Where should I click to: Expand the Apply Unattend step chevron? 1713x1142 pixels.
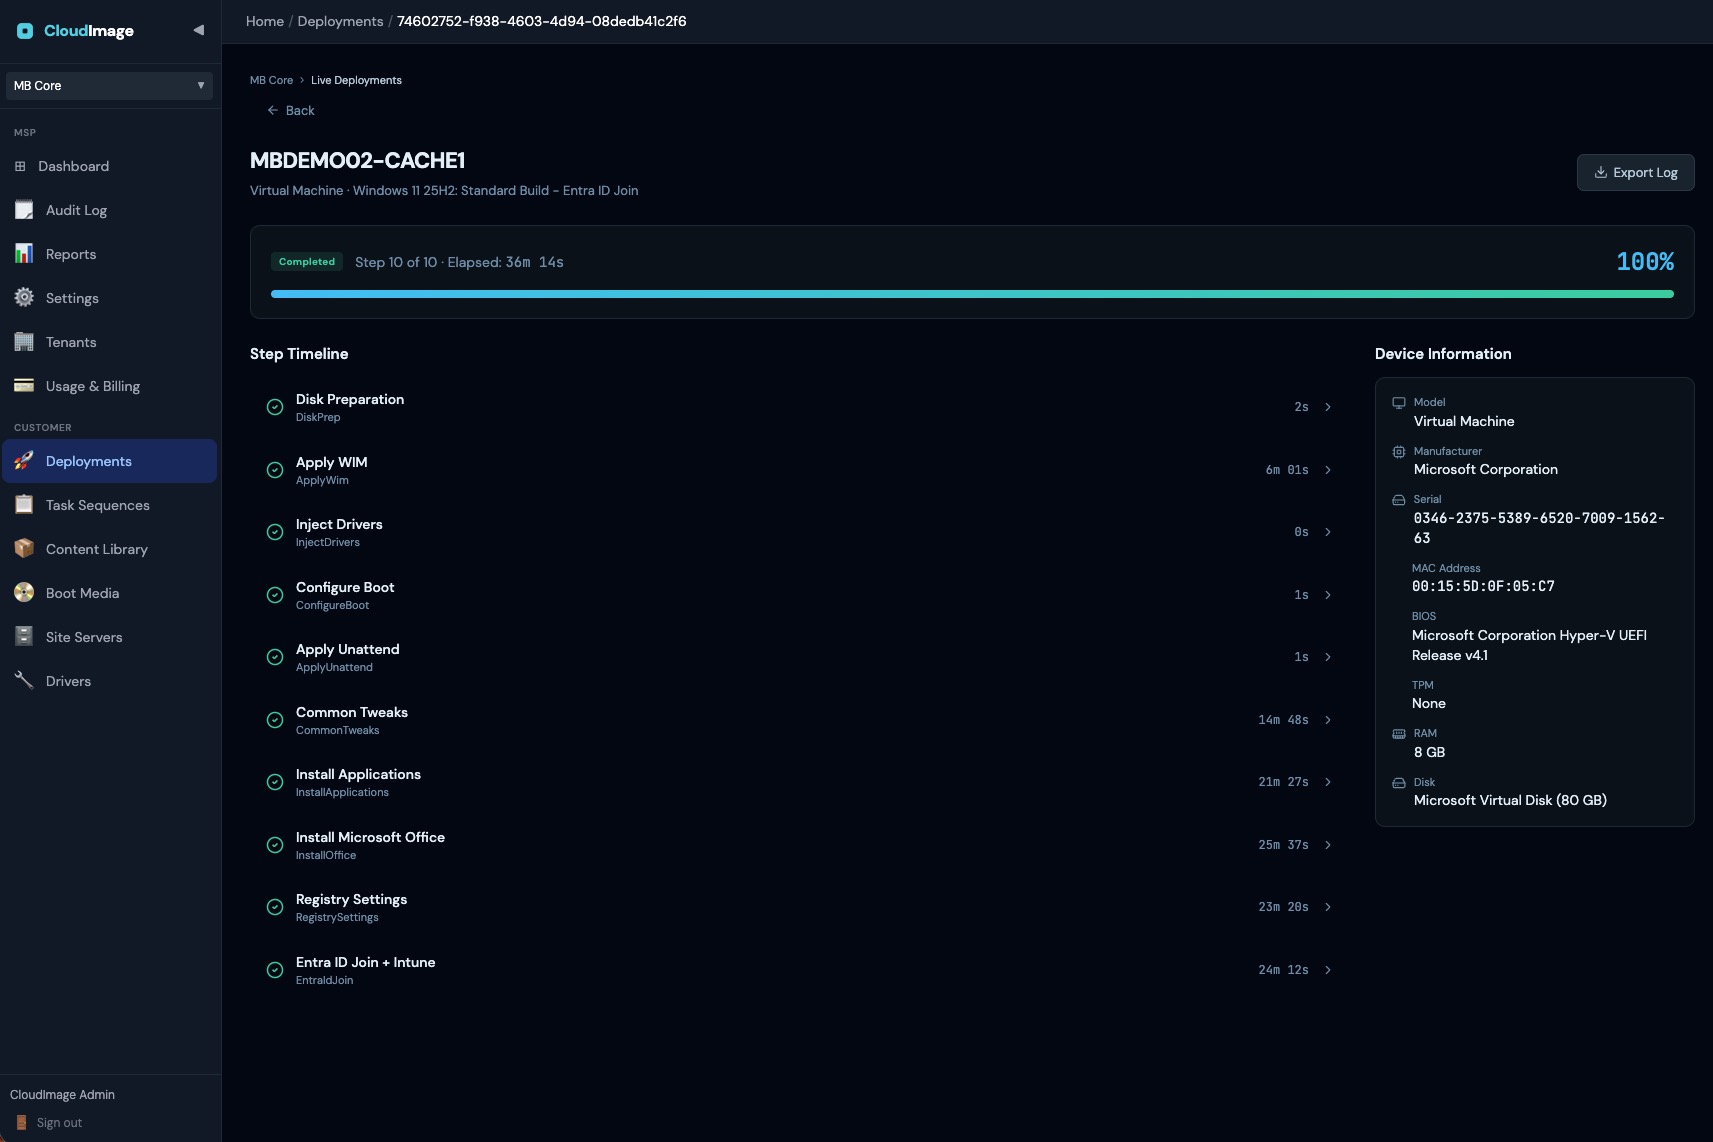coord(1328,657)
